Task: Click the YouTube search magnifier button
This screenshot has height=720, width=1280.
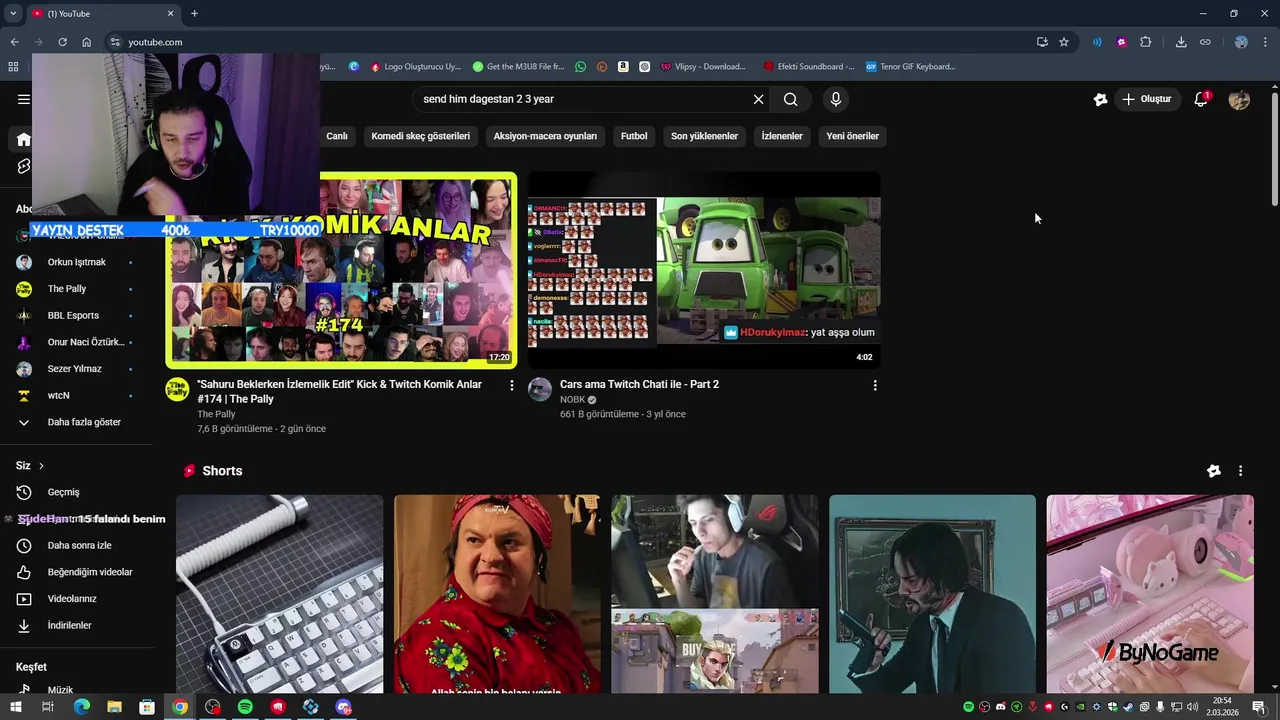Action: click(790, 99)
